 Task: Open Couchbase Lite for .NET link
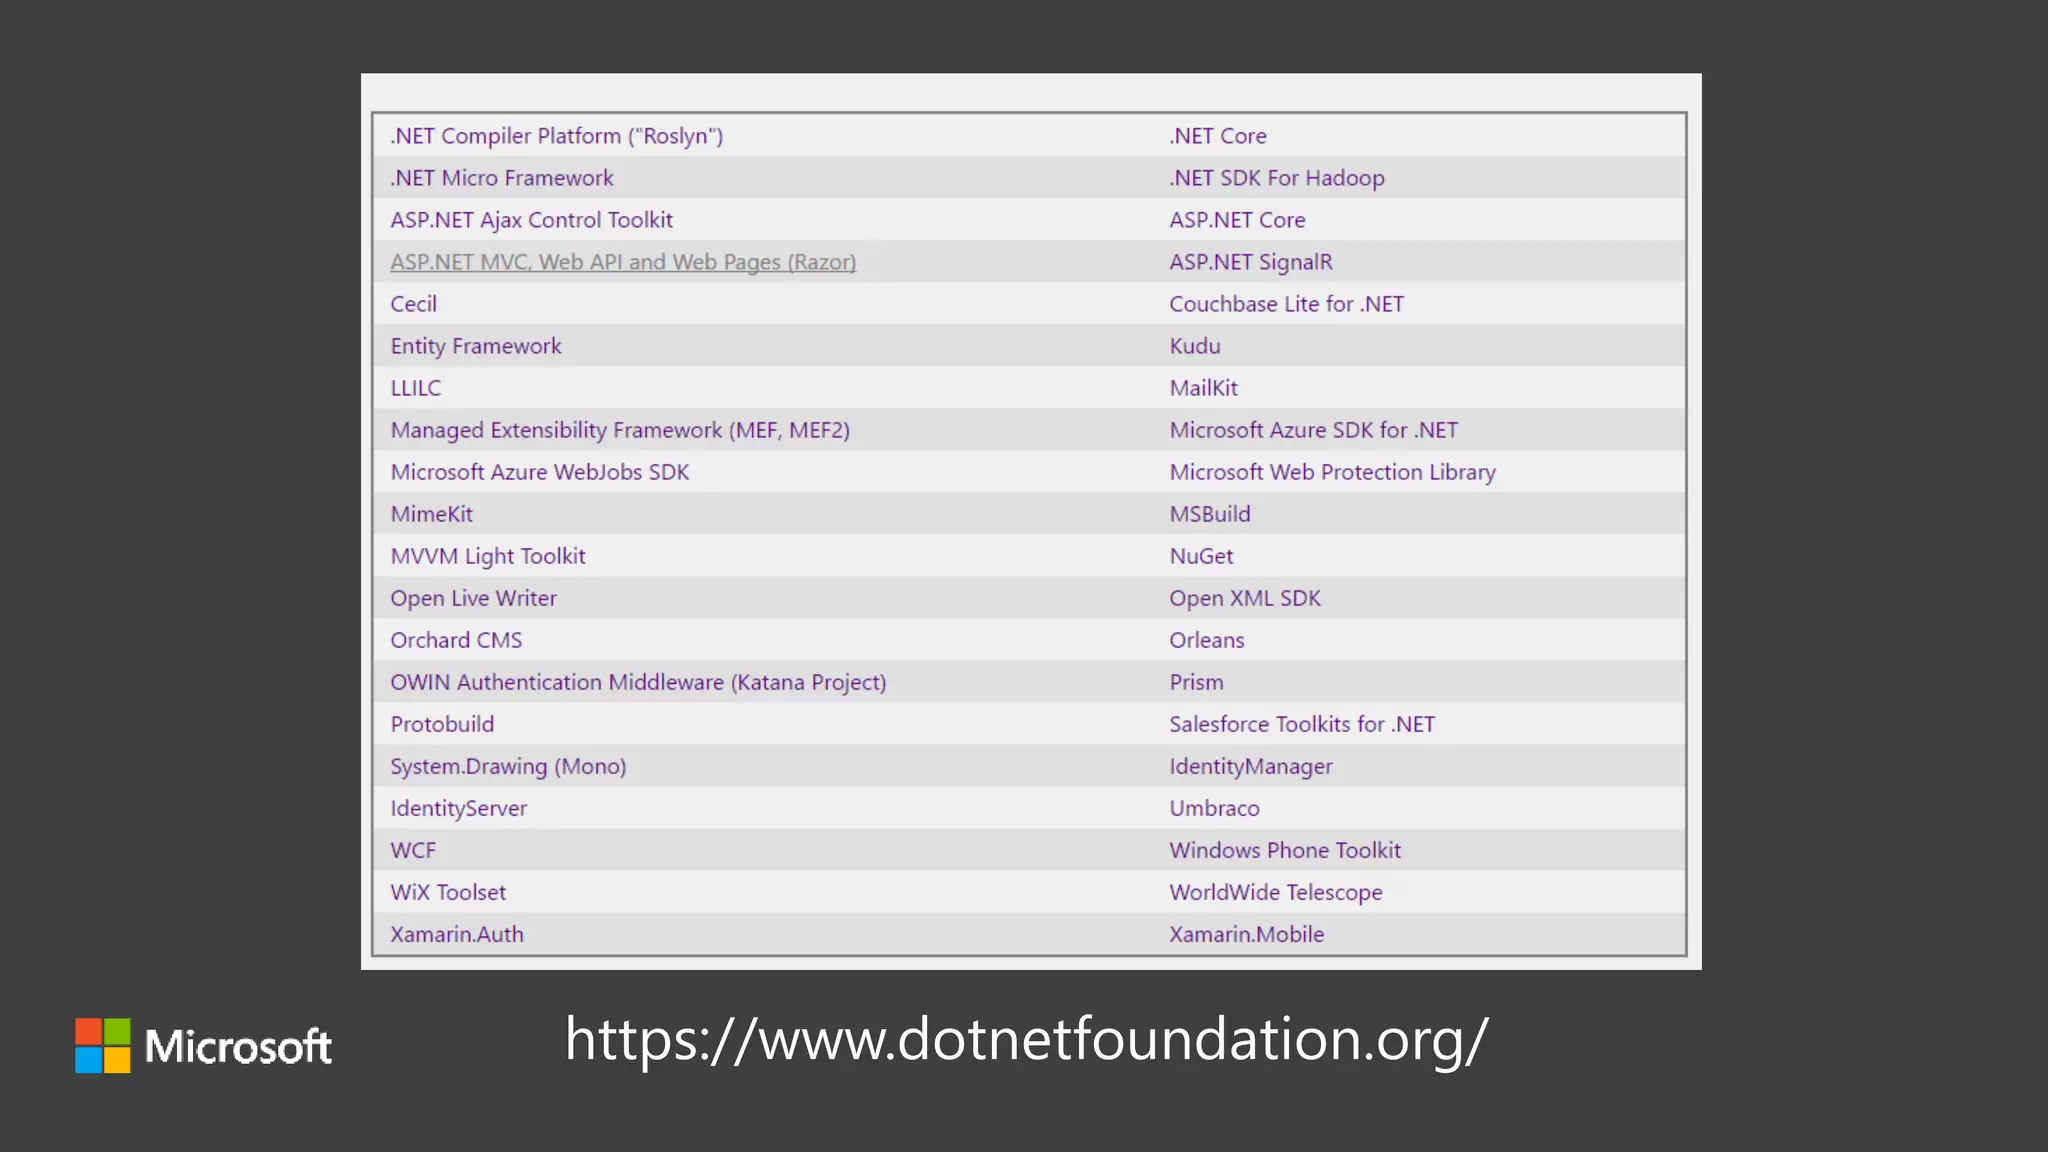(x=1286, y=304)
